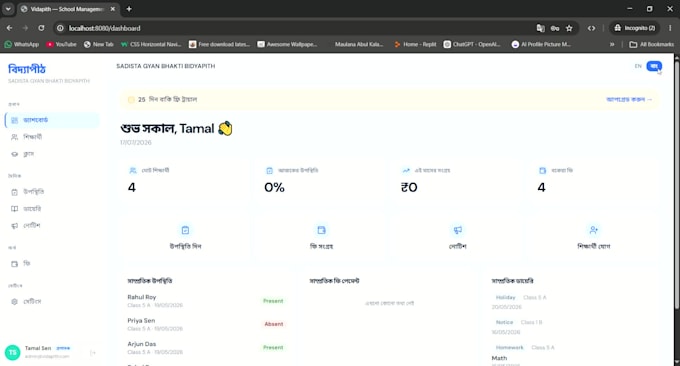The height and width of the screenshot is (366, 680).
Task: Open the Students (শিক্ষার্থী) sidebar item
Action: [x=52, y=137]
